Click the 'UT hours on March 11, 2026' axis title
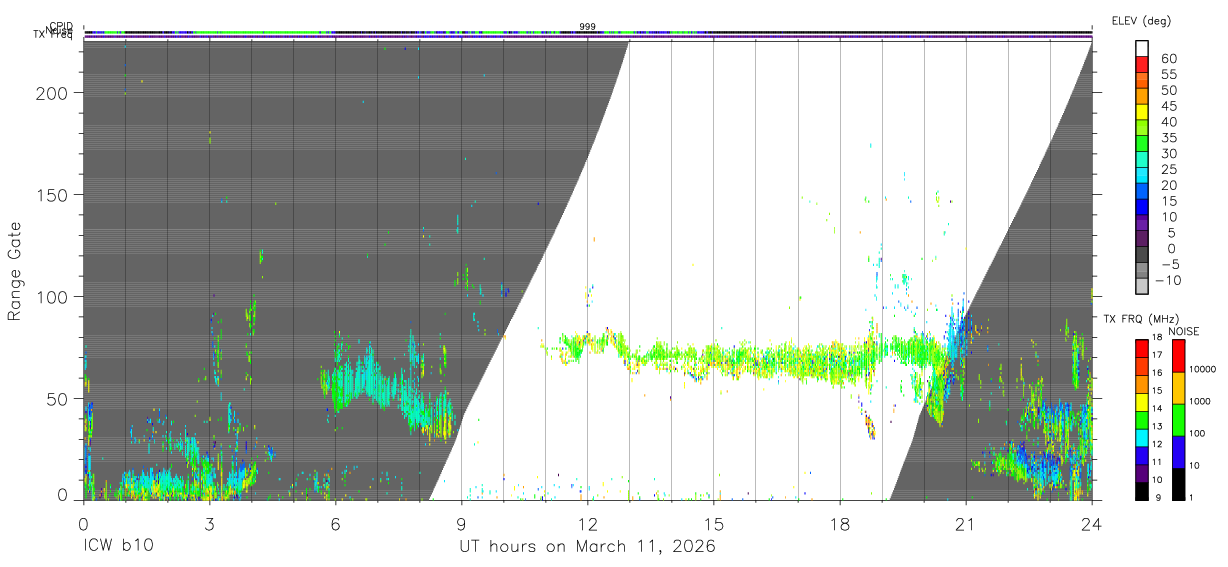 tap(587, 547)
